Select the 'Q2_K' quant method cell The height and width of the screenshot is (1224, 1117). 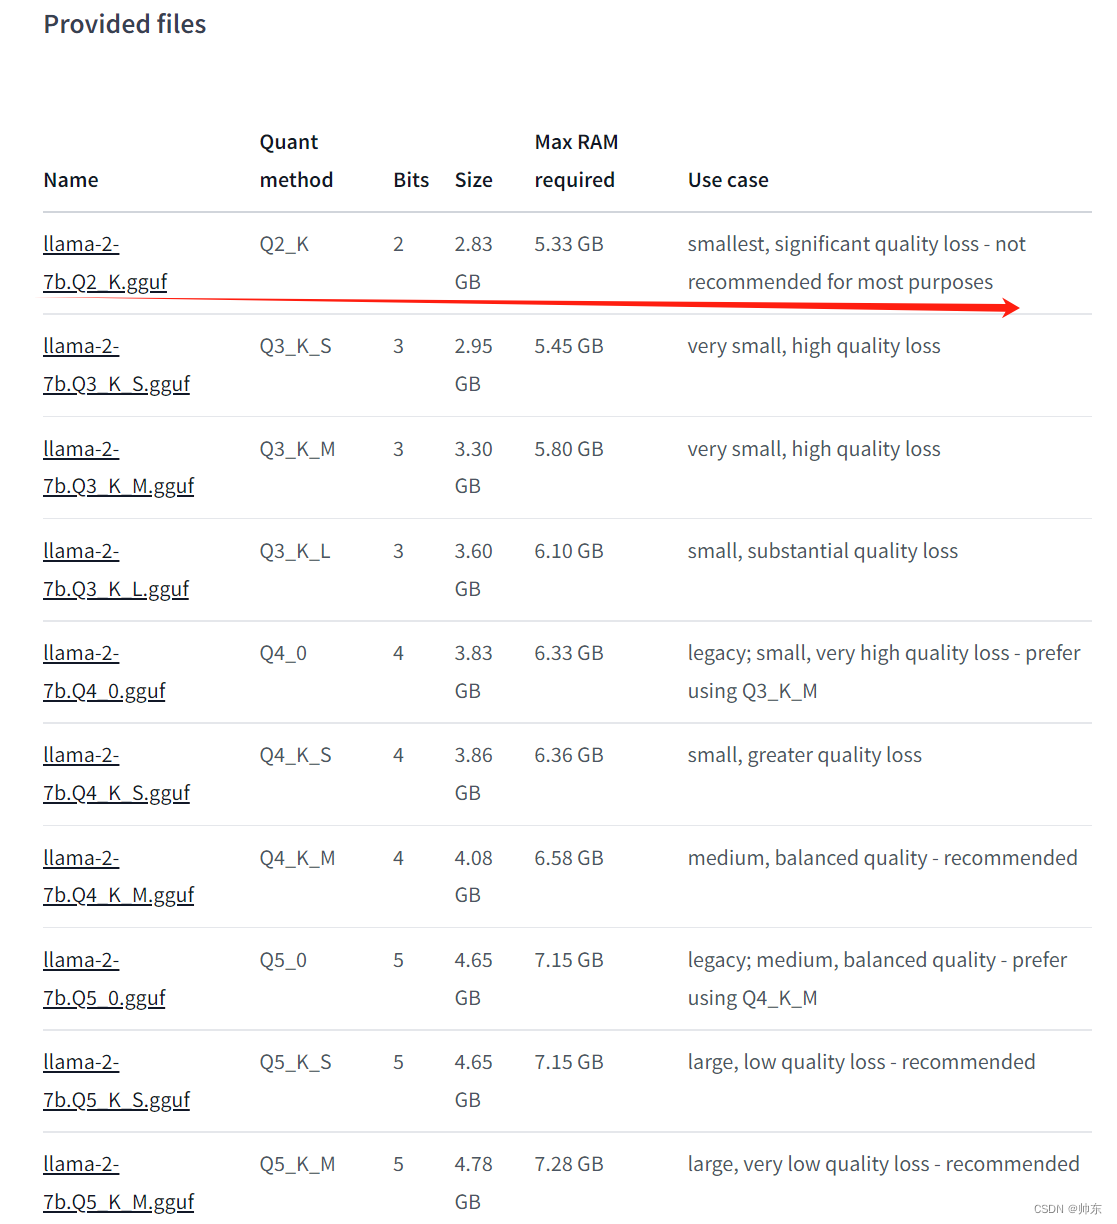(x=284, y=244)
